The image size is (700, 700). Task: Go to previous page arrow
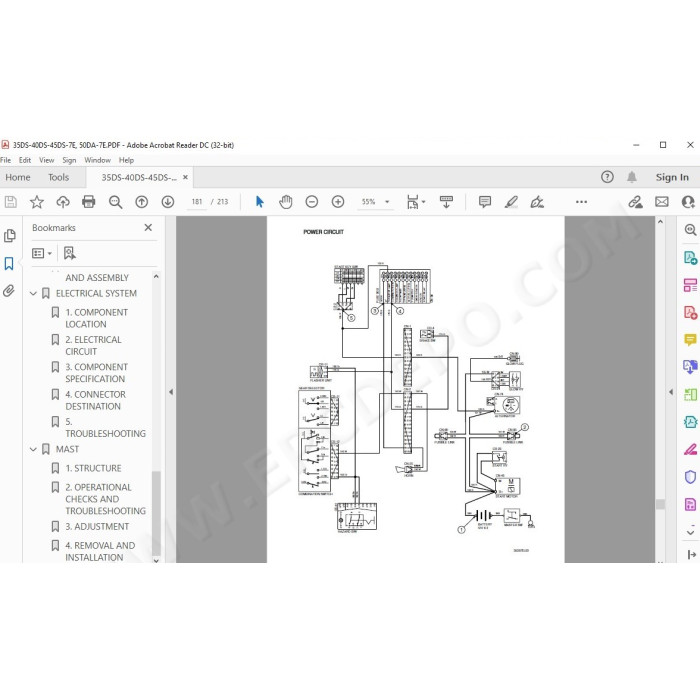pos(142,202)
